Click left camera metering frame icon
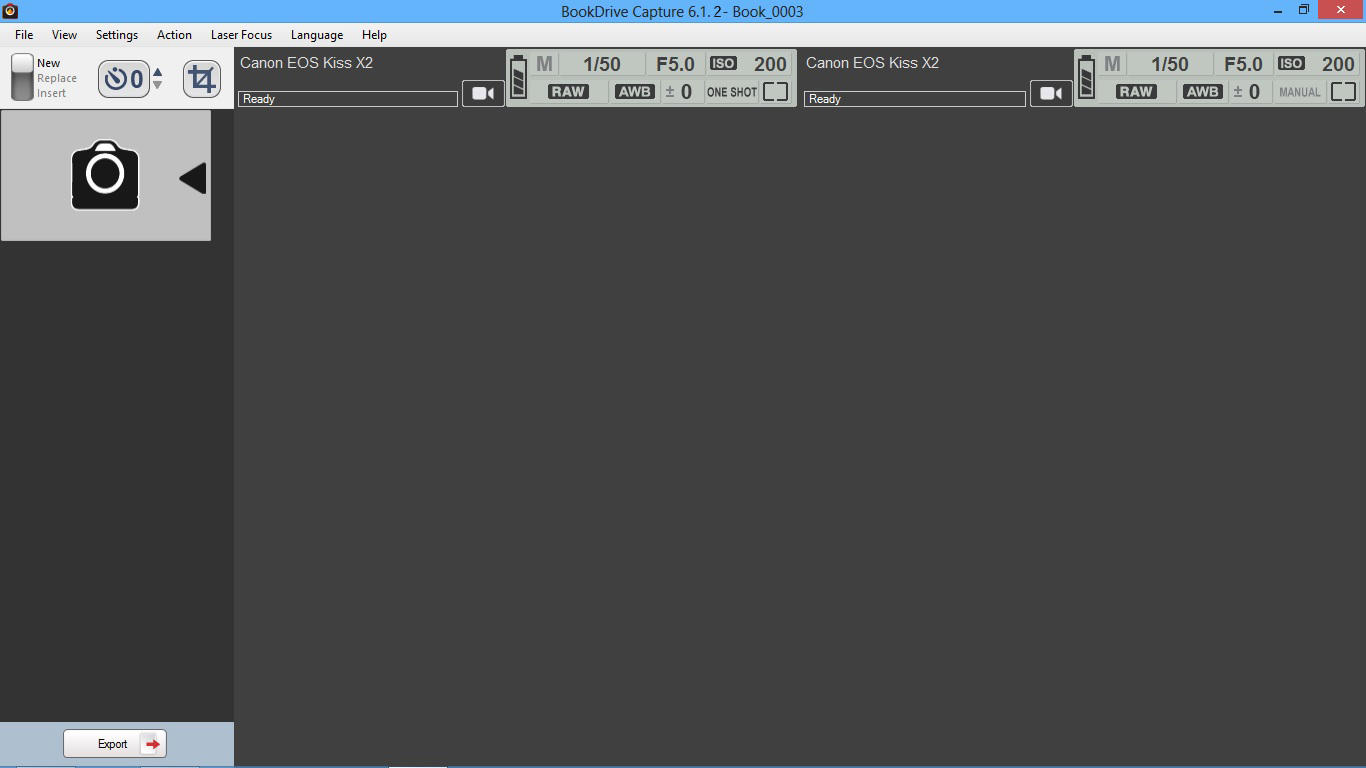Image resolution: width=1366 pixels, height=768 pixels. pyautogui.click(x=776, y=91)
